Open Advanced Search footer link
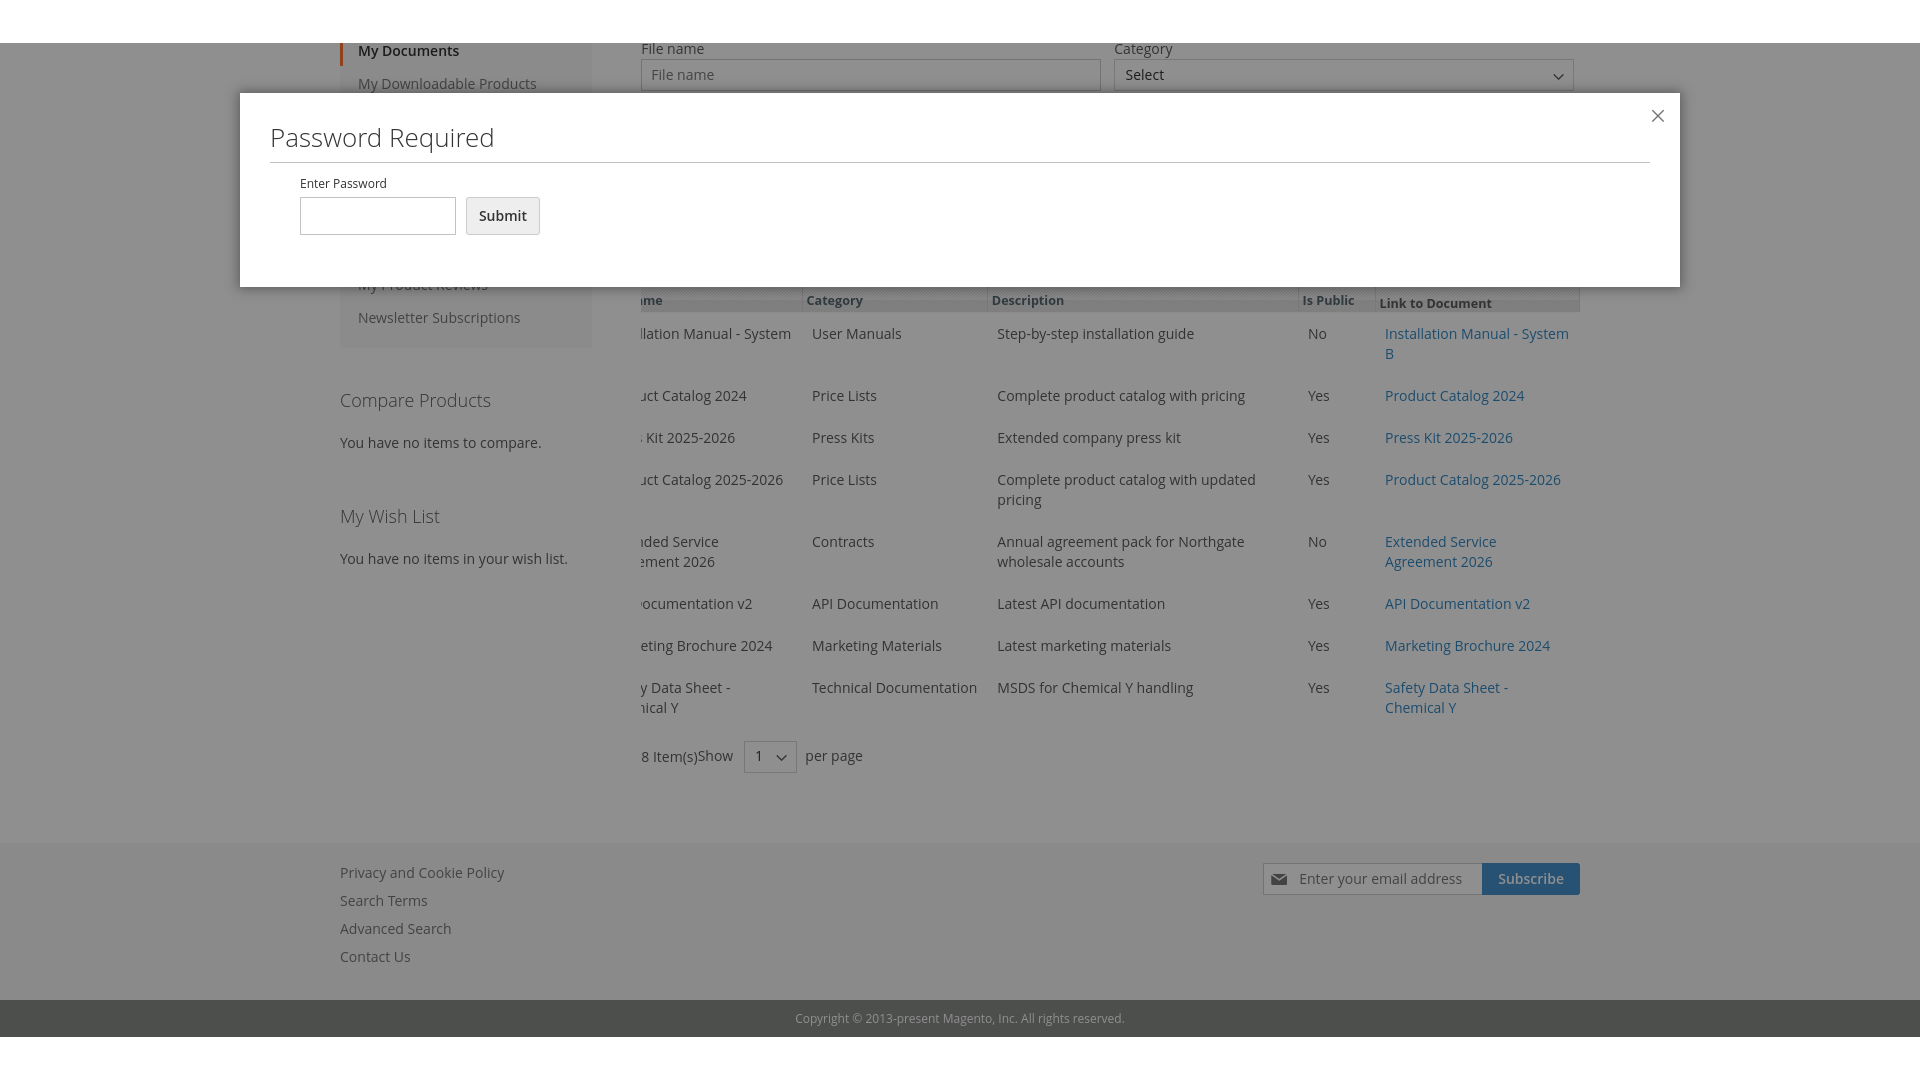Image resolution: width=1920 pixels, height=1080 pixels. [x=395, y=929]
